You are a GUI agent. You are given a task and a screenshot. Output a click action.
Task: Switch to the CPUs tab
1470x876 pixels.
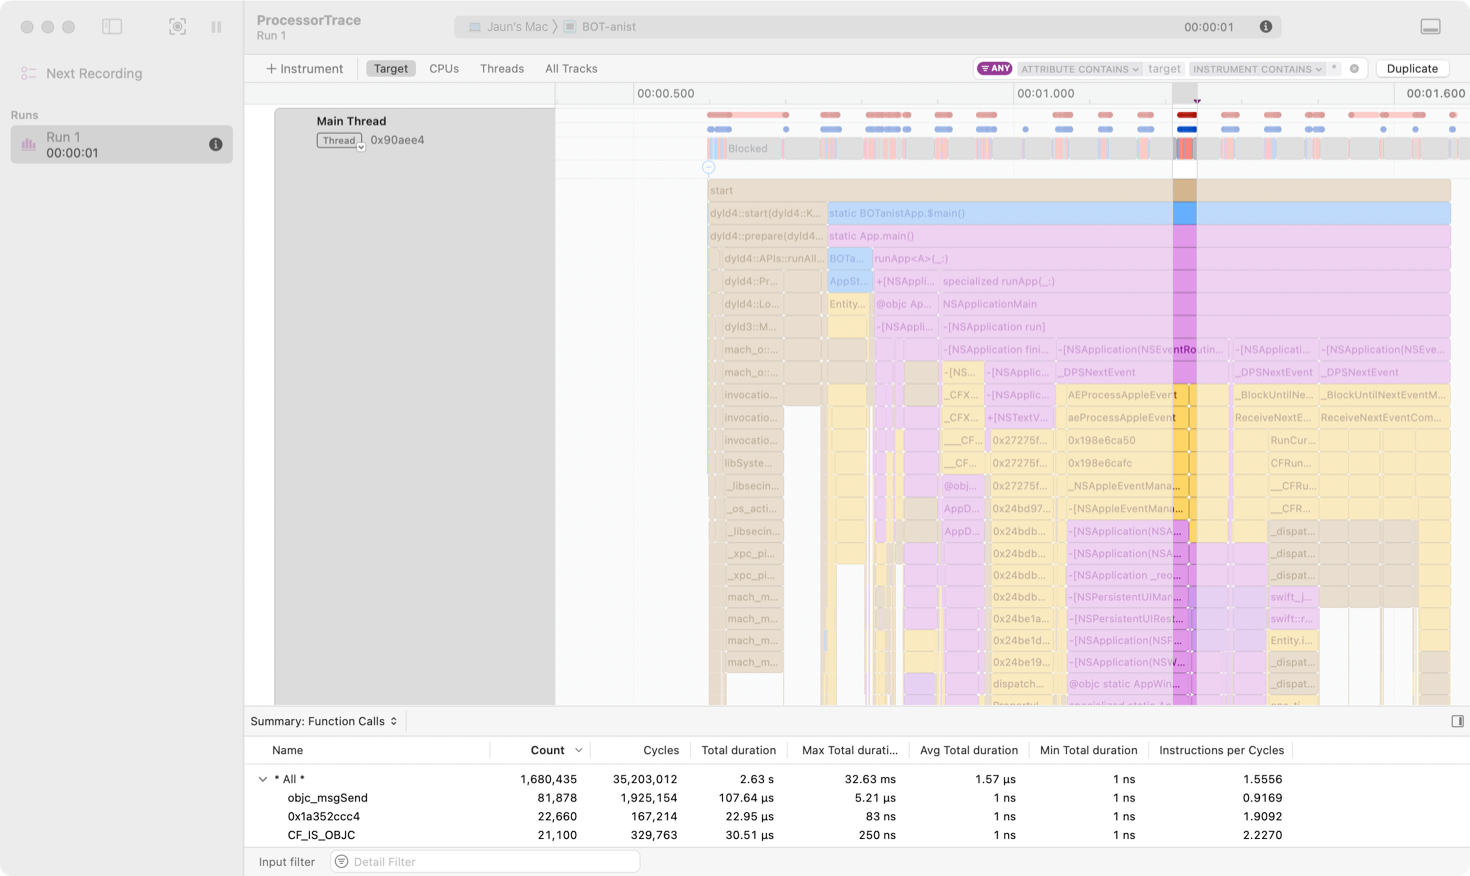coord(444,69)
